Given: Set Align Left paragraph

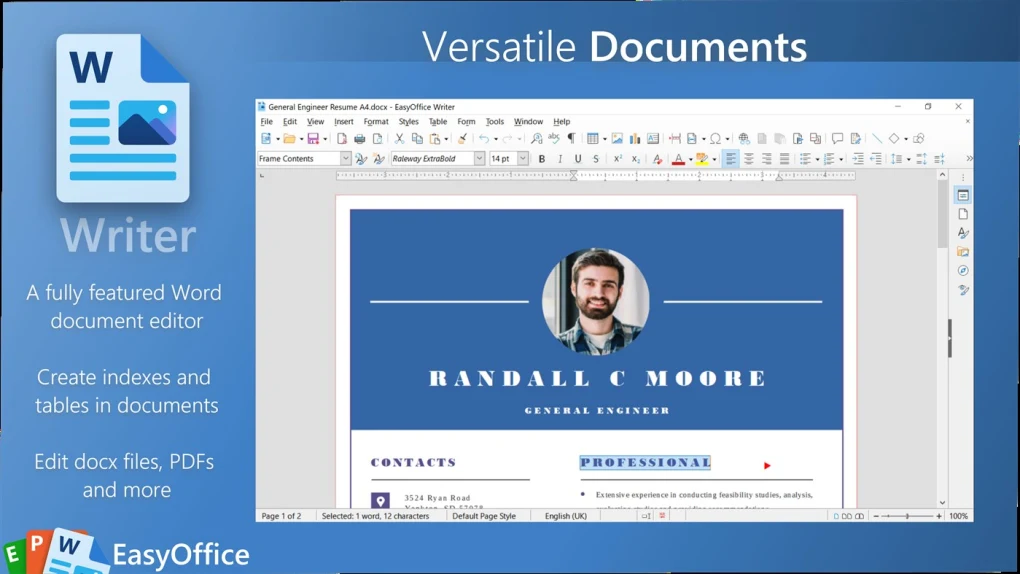Looking at the screenshot, I should click(731, 159).
